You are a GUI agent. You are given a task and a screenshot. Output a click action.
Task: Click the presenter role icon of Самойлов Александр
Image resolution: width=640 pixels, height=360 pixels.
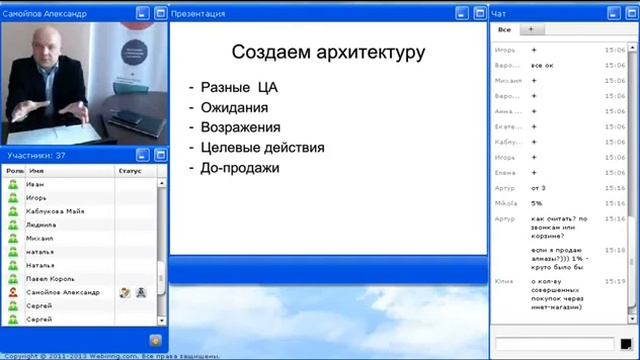[x=13, y=292]
